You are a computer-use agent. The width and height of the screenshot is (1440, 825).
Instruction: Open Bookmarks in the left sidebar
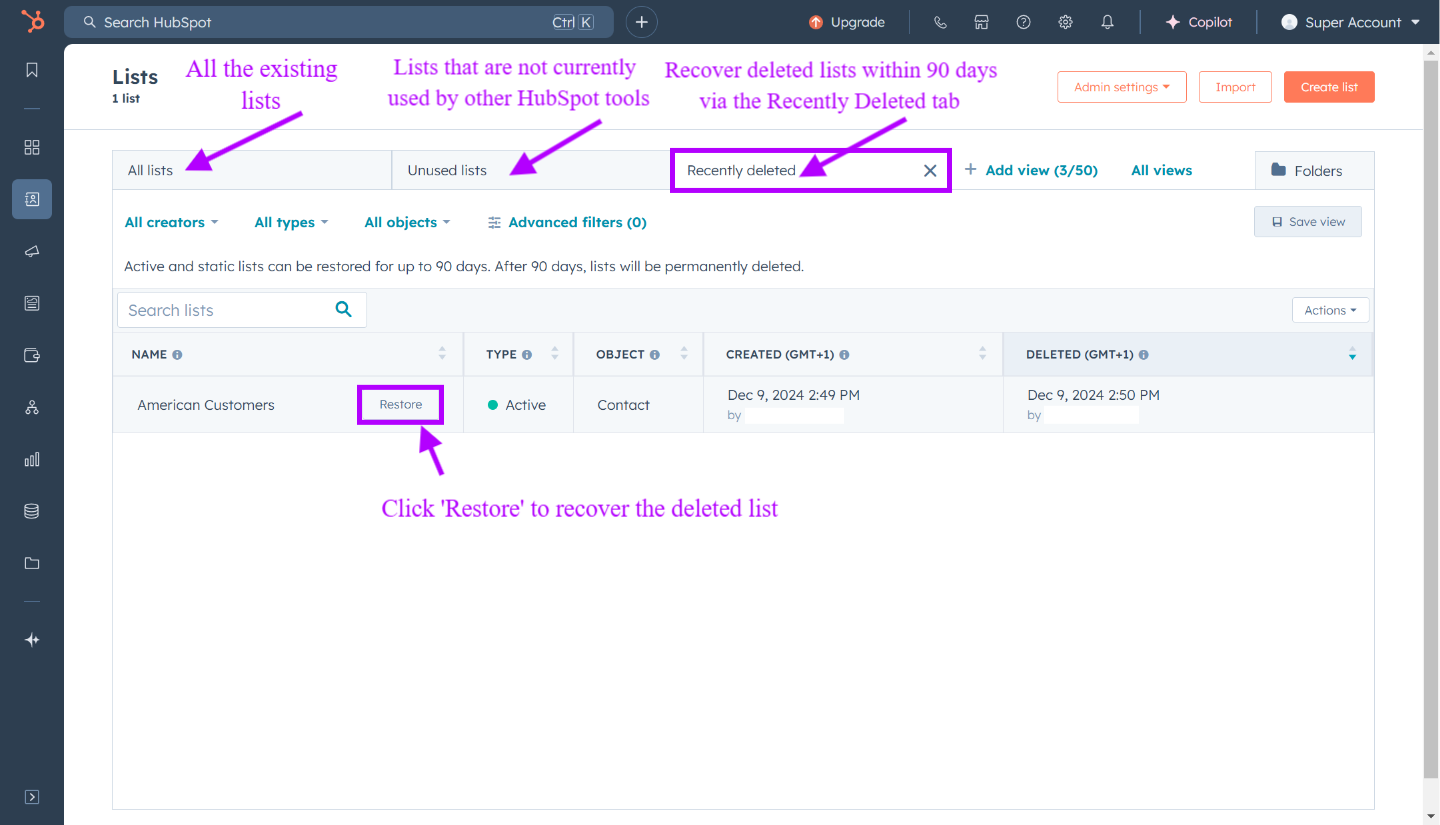click(x=32, y=70)
